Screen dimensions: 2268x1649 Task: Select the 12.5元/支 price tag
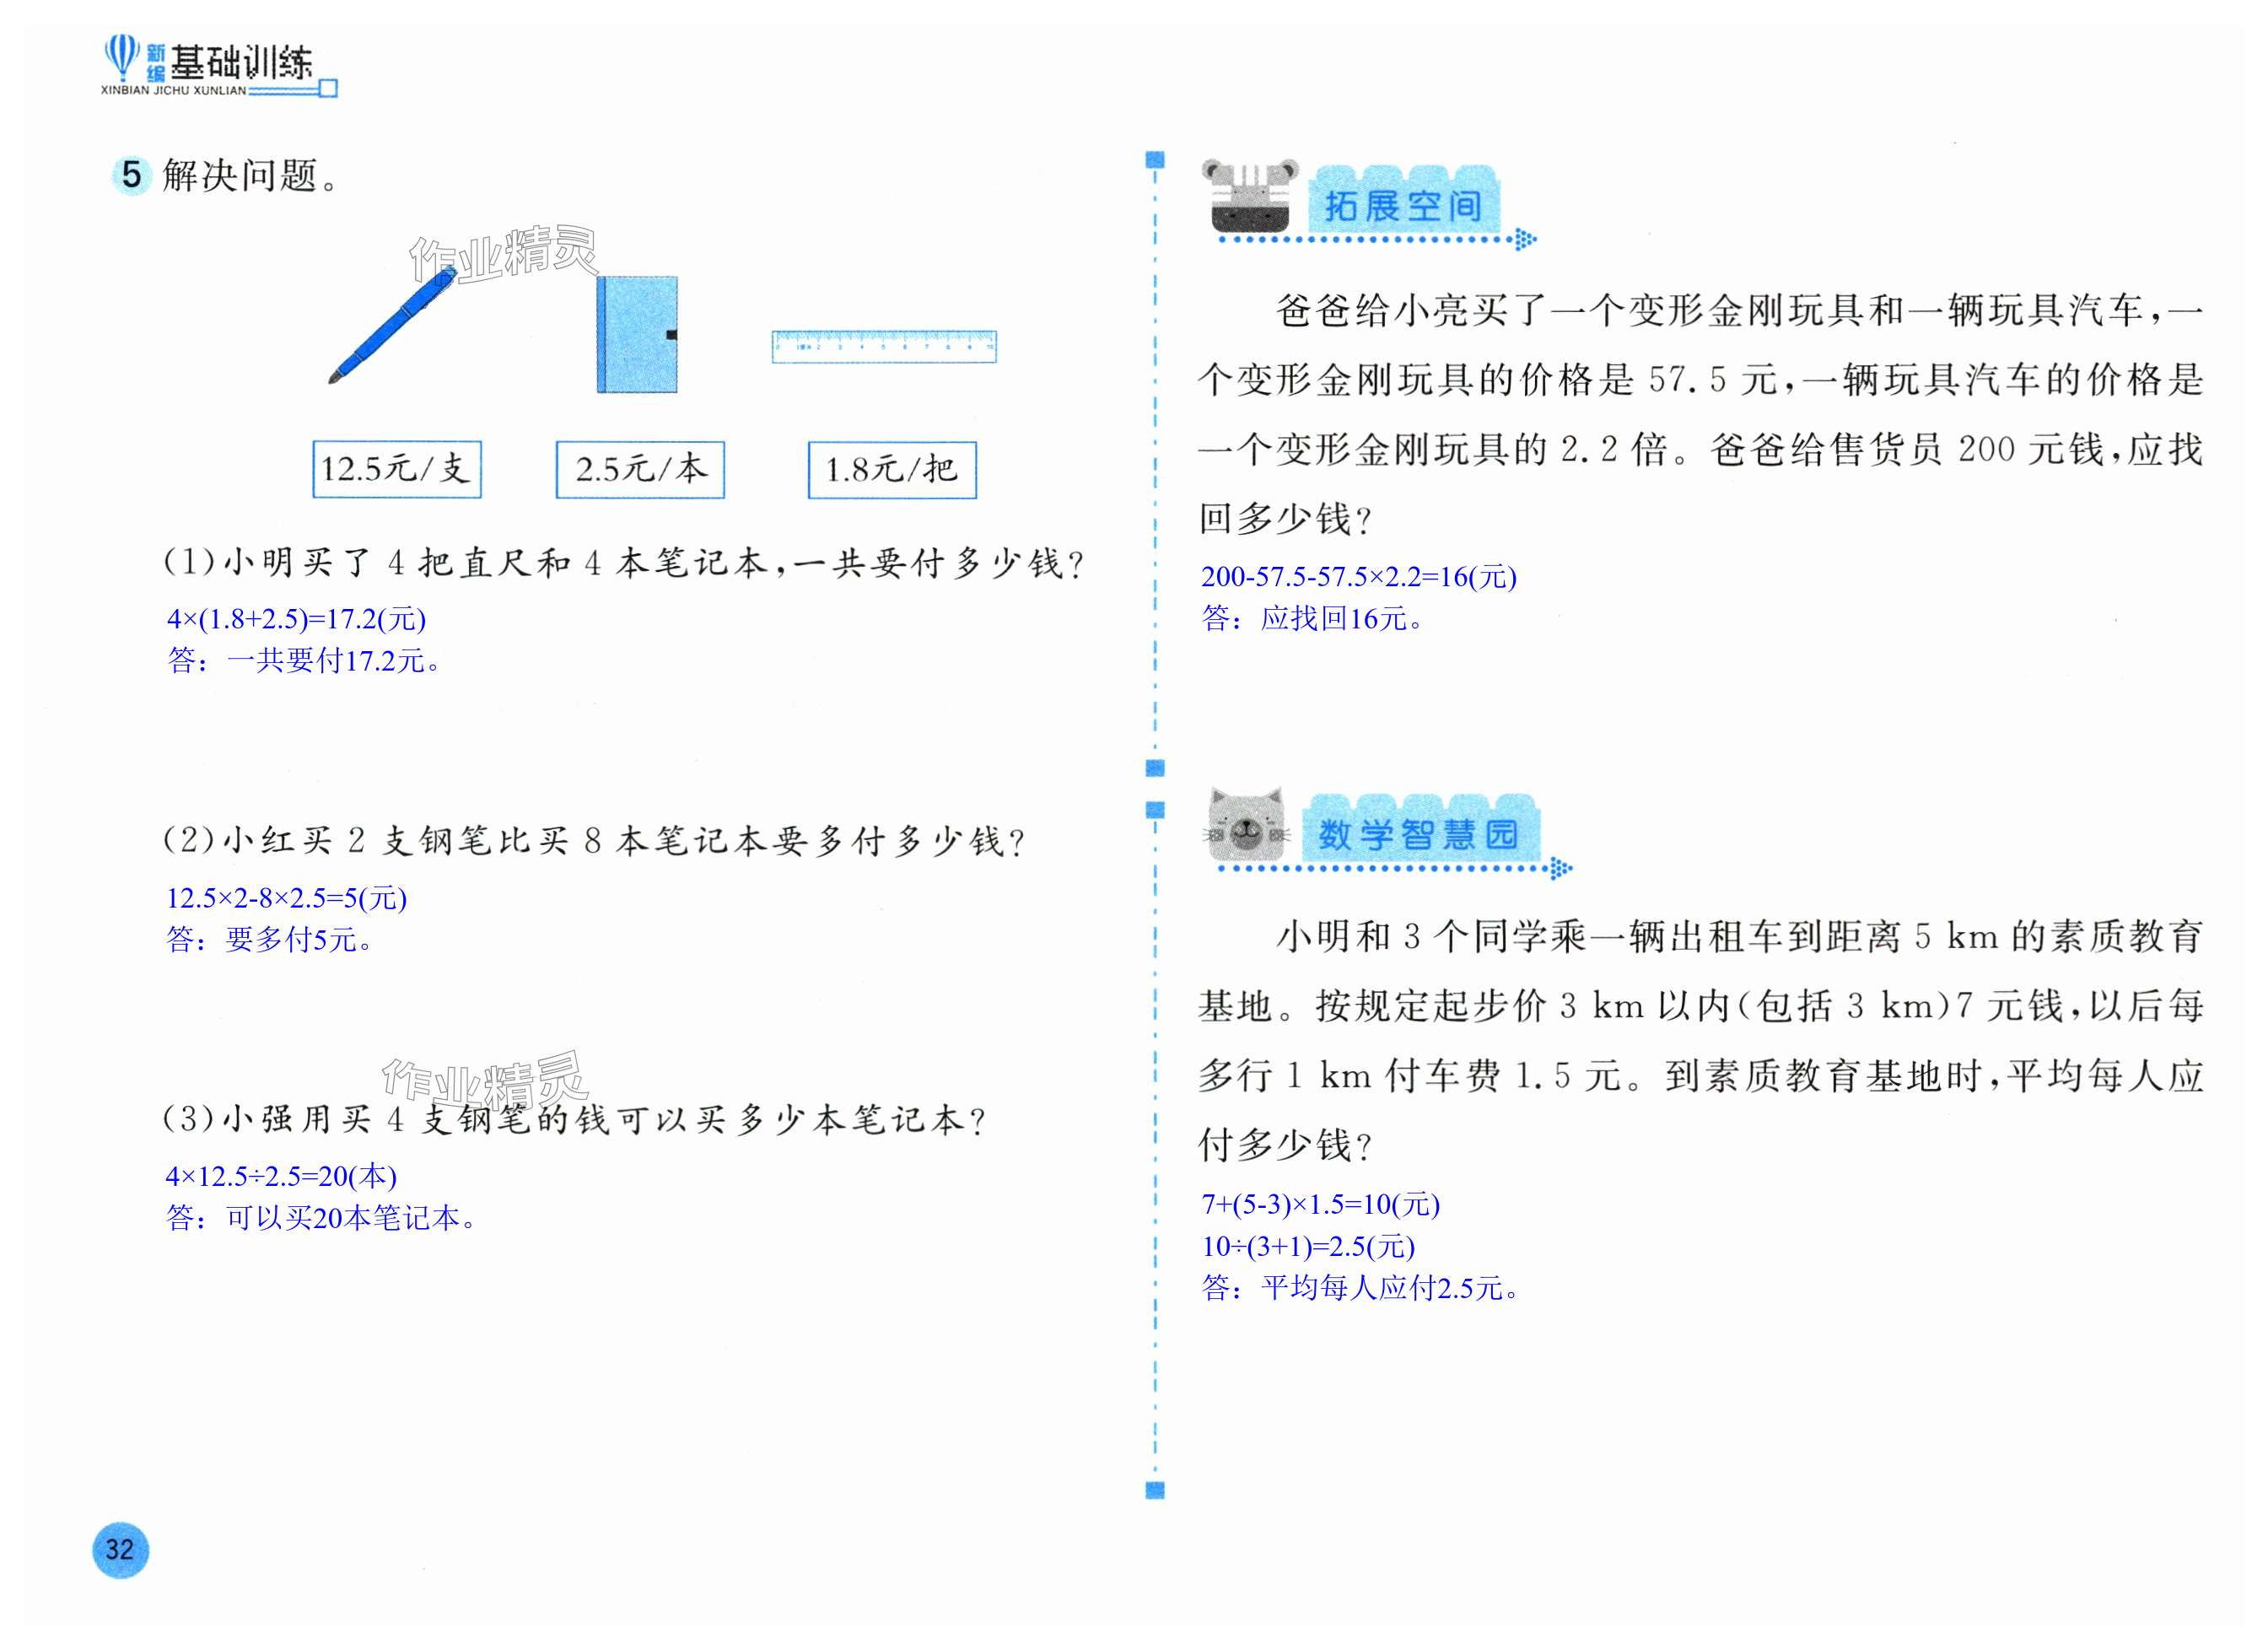[x=397, y=469]
